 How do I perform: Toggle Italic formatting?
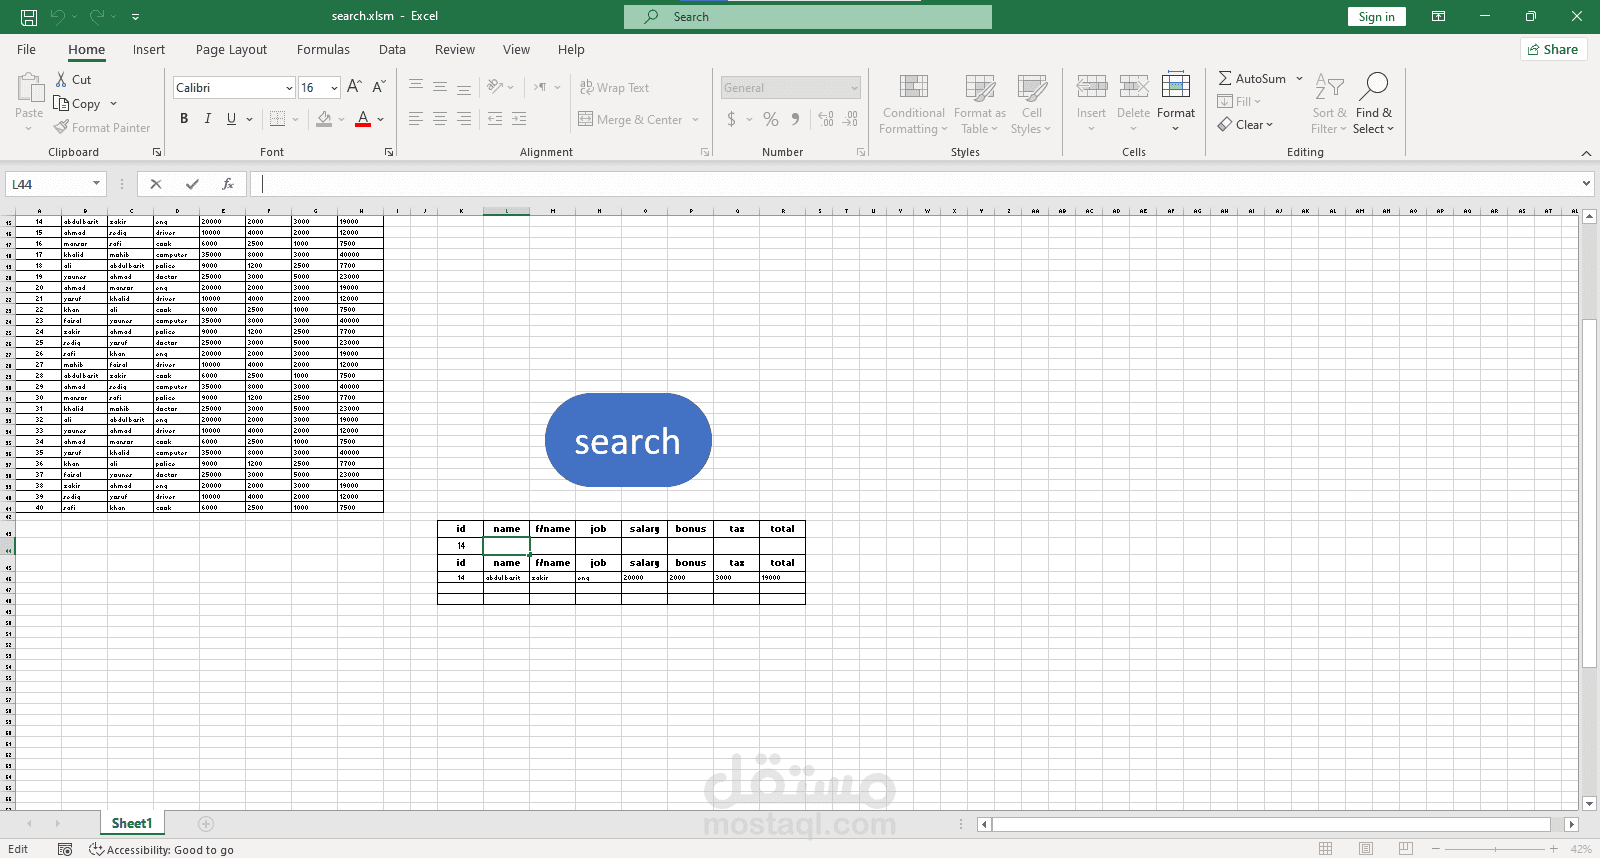click(207, 119)
